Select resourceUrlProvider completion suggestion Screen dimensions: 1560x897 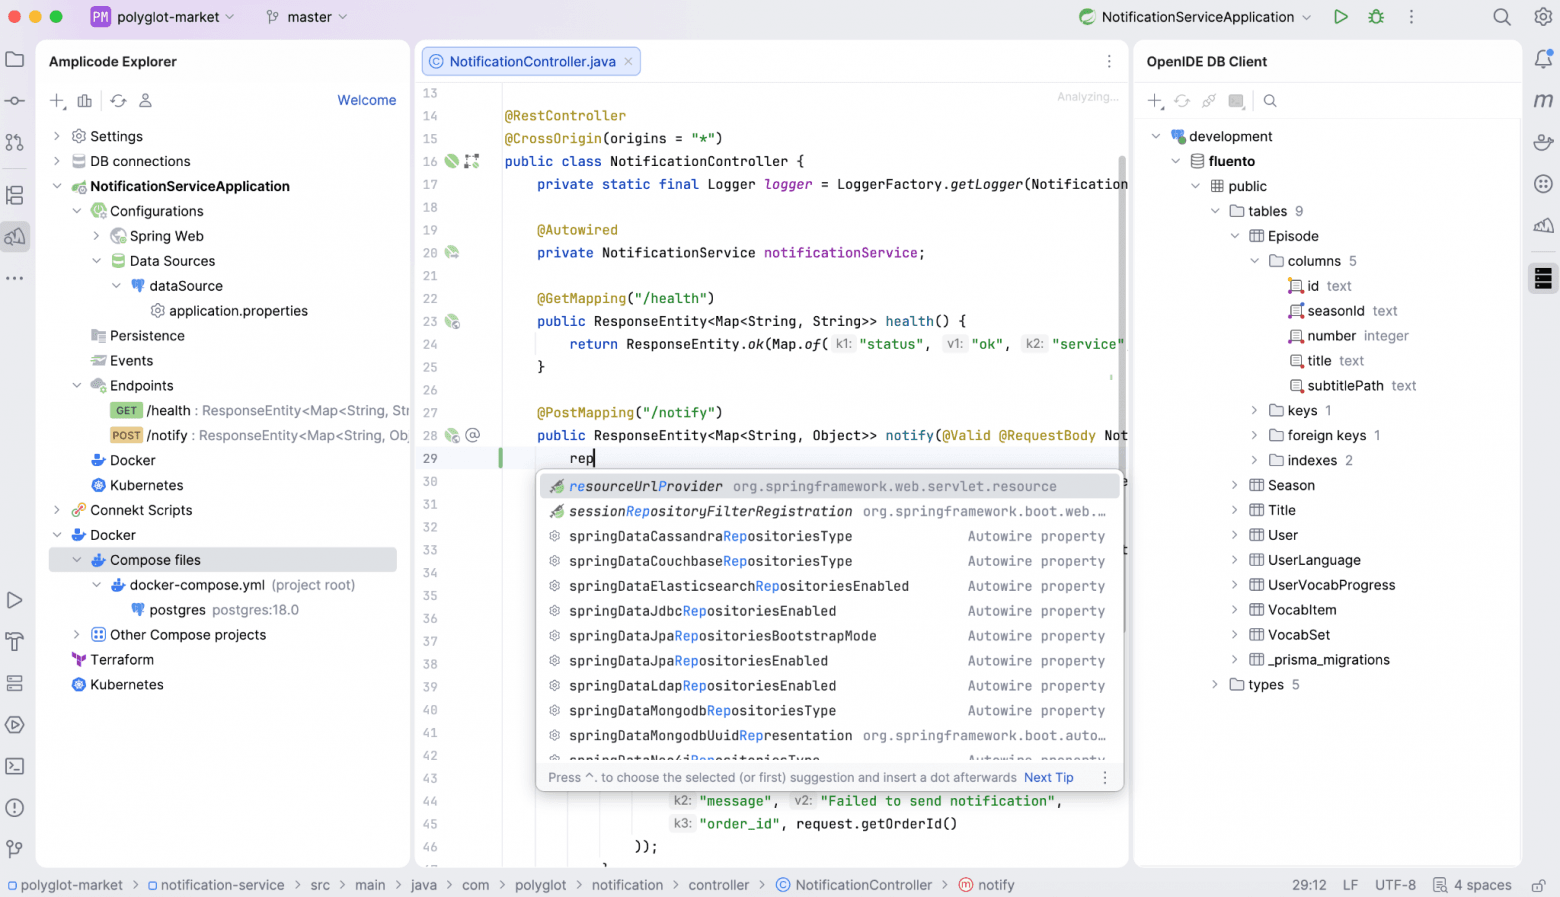pyautogui.click(x=829, y=486)
